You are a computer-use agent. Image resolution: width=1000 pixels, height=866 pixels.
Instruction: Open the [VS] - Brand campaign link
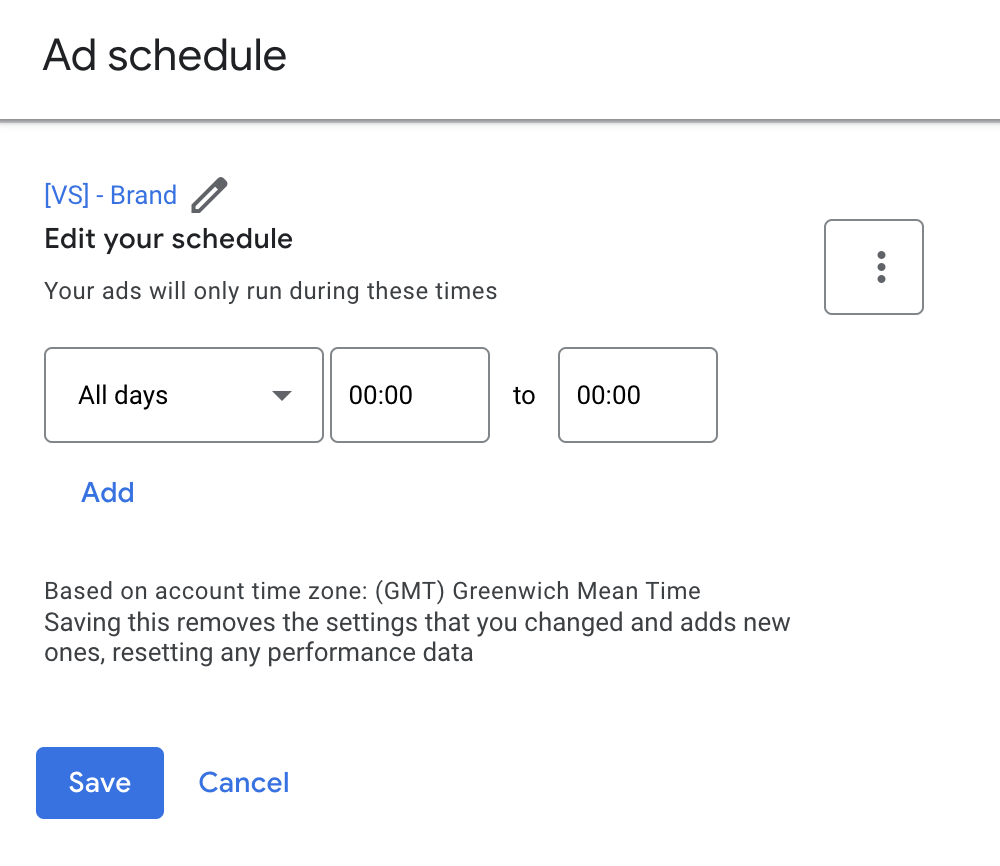click(111, 195)
